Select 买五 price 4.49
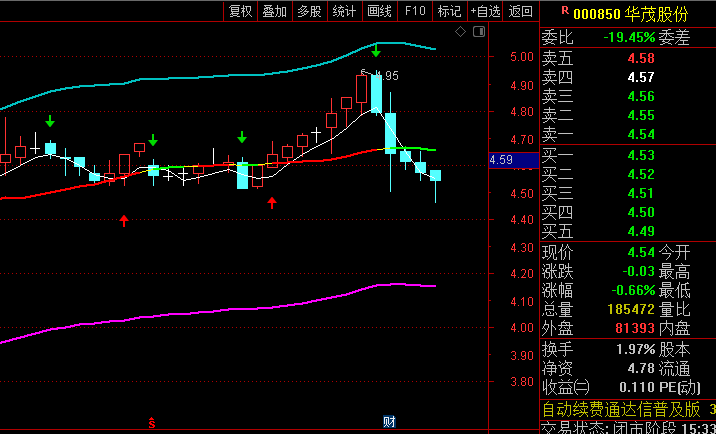This screenshot has width=716, height=434. (641, 232)
